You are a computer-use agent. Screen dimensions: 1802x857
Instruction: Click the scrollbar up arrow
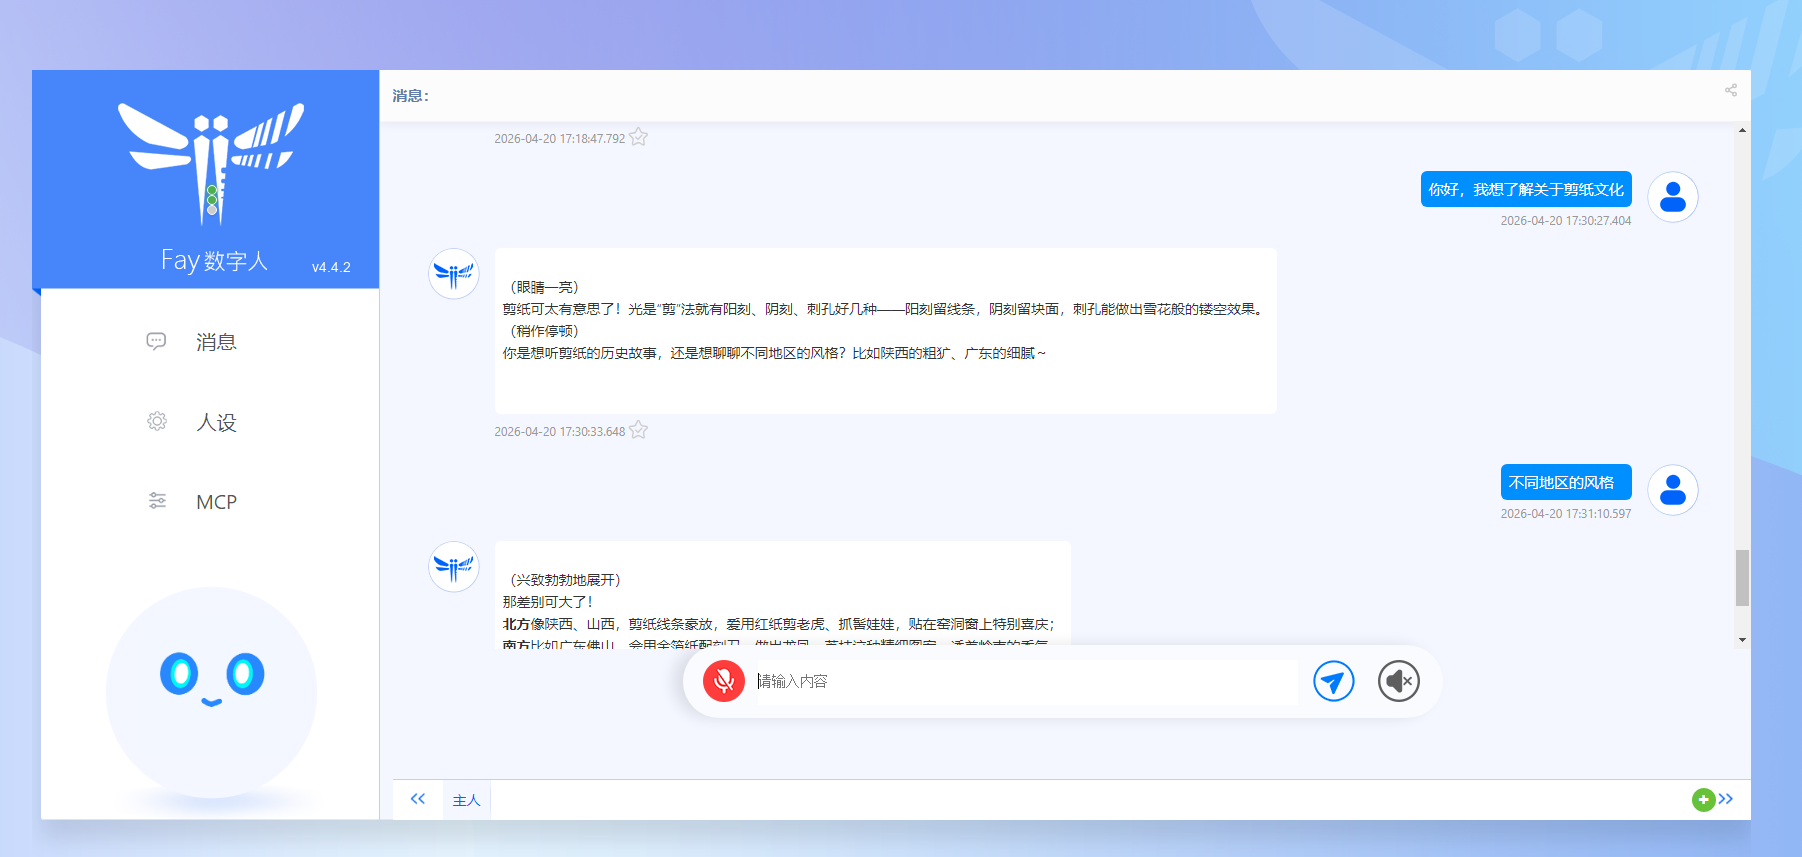(1743, 130)
